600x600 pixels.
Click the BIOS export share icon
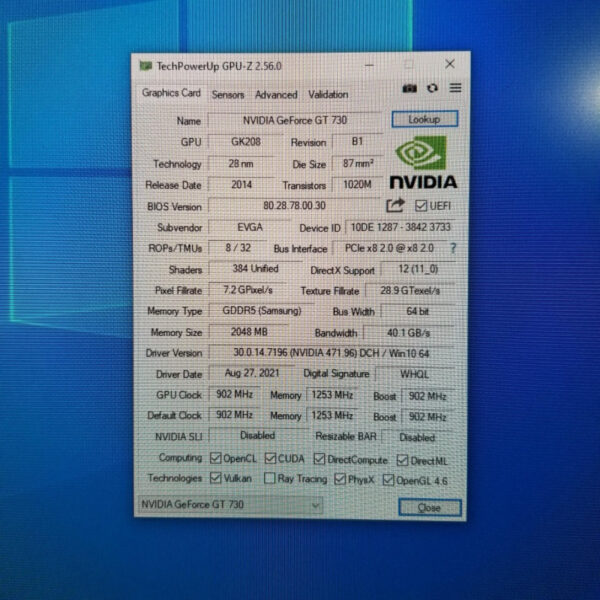coord(395,205)
